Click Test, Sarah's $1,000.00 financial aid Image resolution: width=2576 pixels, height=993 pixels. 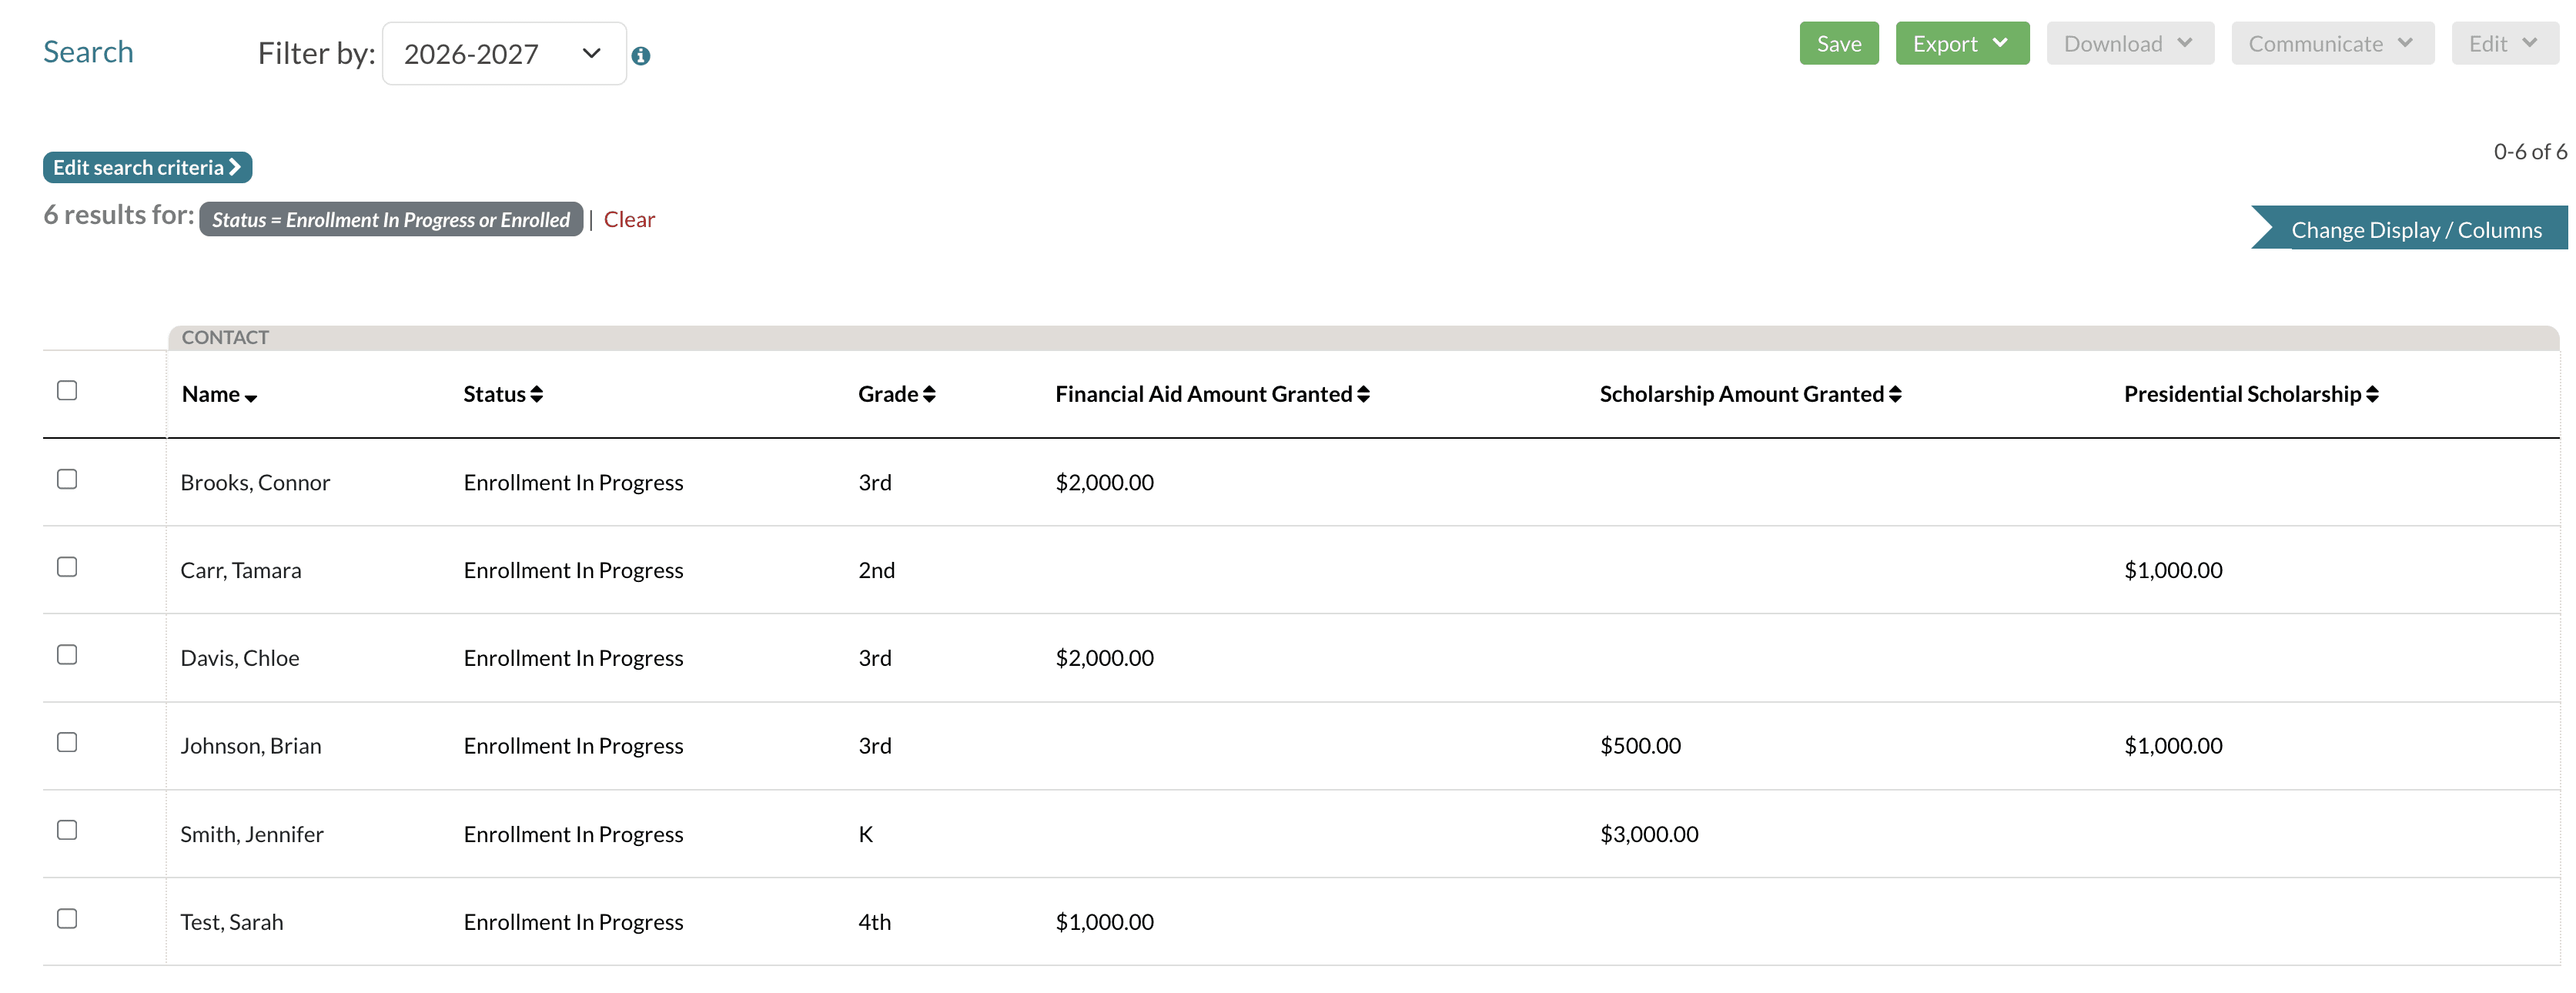[1104, 922]
